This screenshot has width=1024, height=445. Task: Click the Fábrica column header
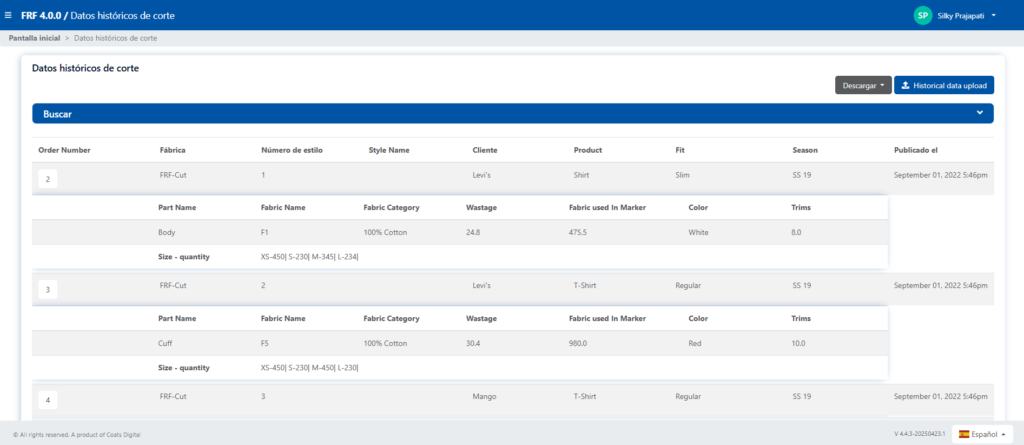[x=173, y=150]
